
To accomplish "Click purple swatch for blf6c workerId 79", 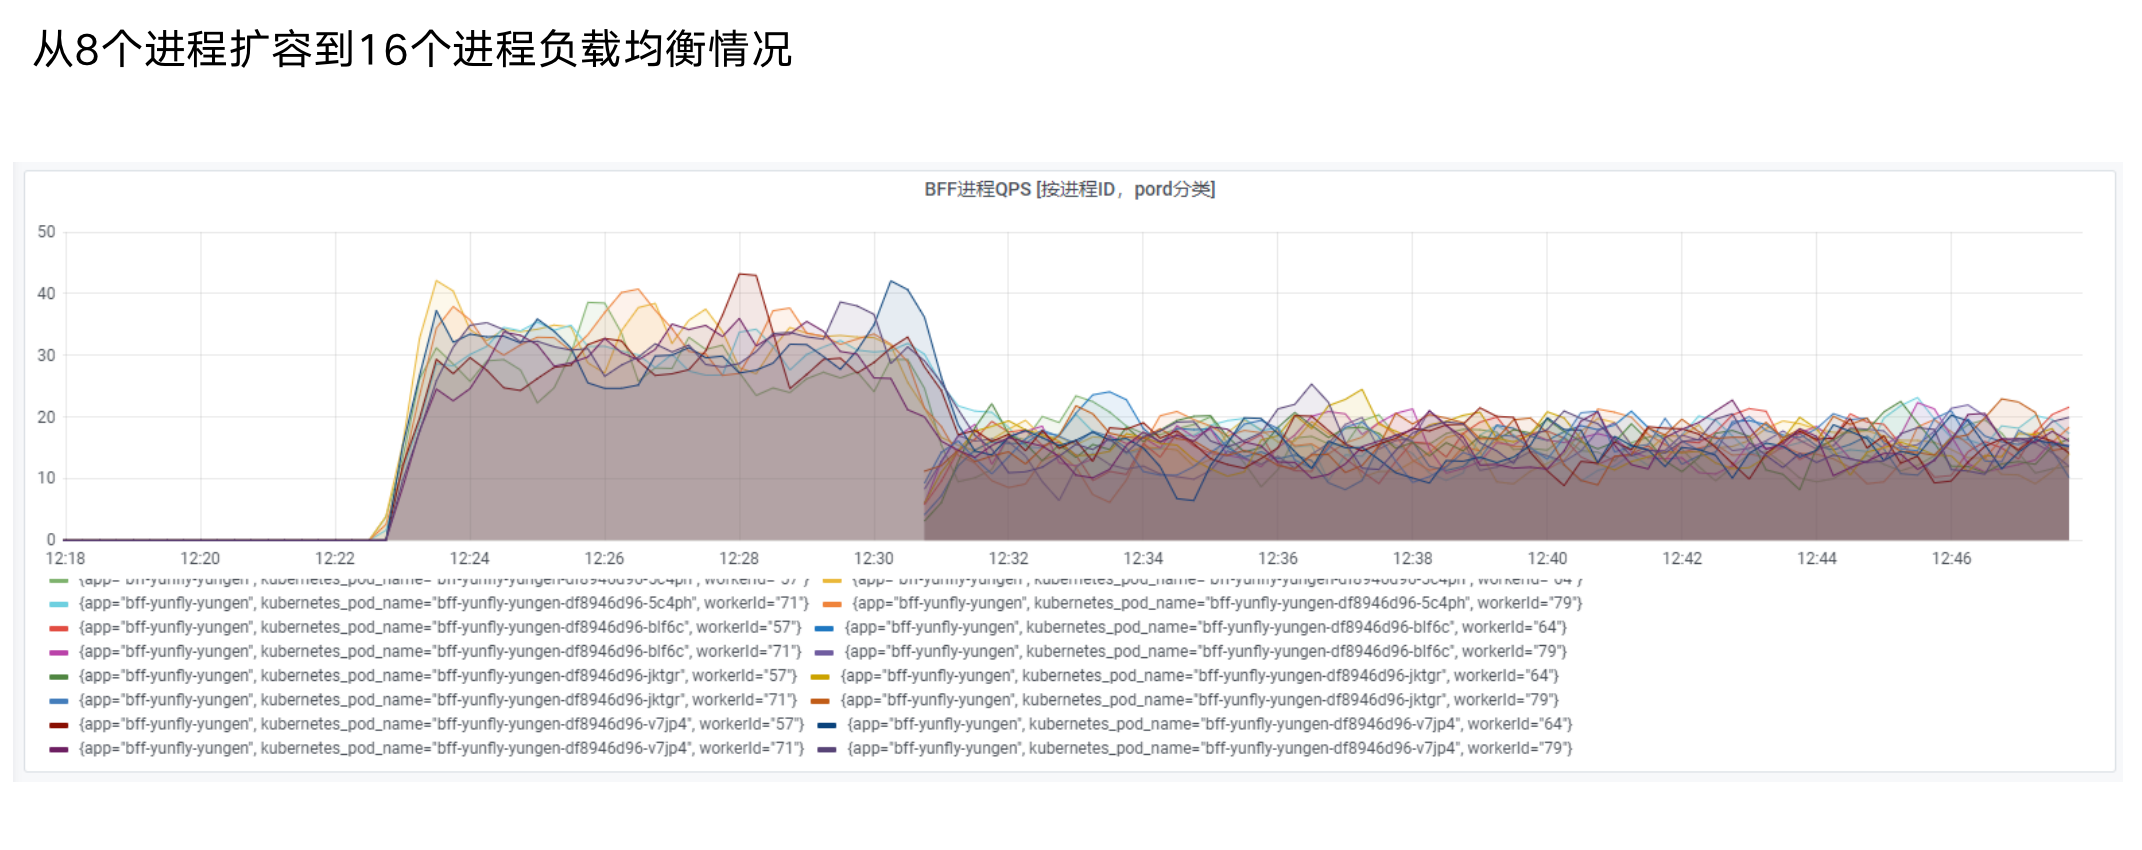I will point(825,652).
